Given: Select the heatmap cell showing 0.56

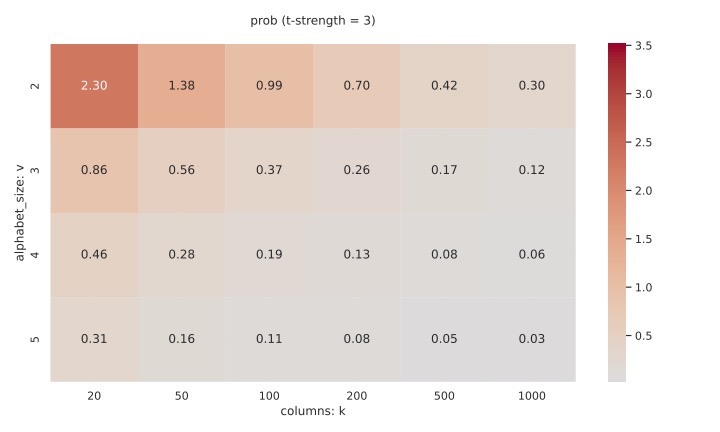Looking at the screenshot, I should pyautogui.click(x=181, y=170).
